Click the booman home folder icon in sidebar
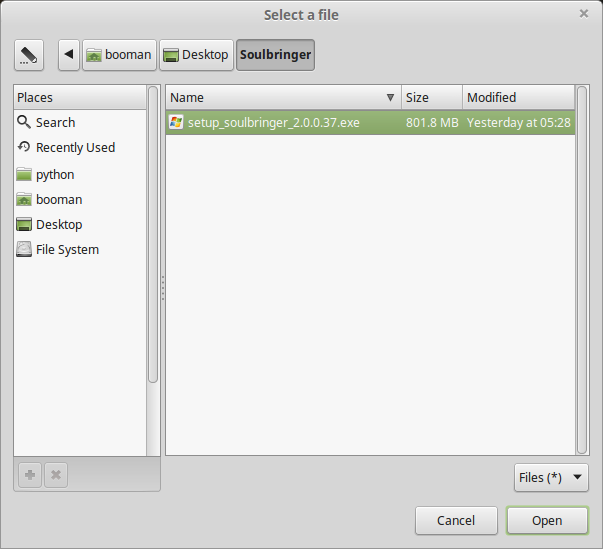This screenshot has width=603, height=549. [24, 199]
